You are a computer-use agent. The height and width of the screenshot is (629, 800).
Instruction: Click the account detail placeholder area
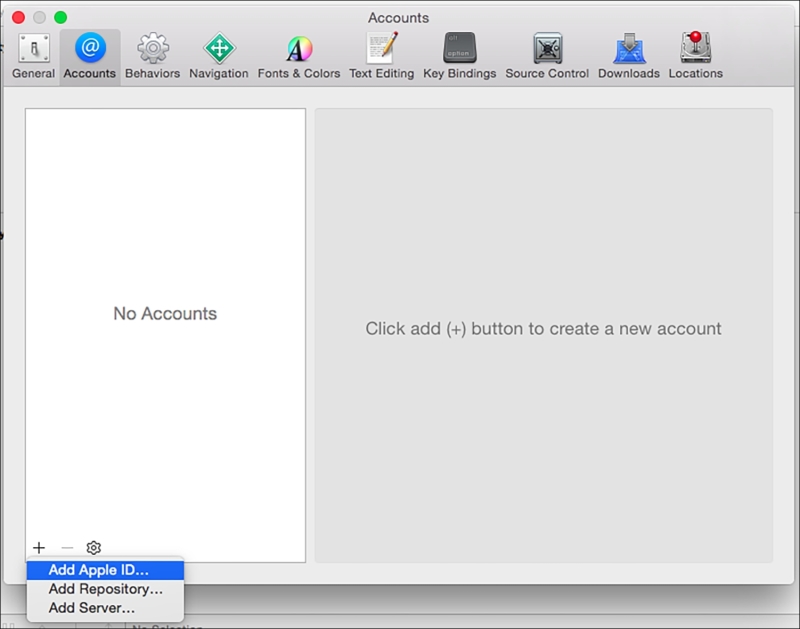pos(541,328)
